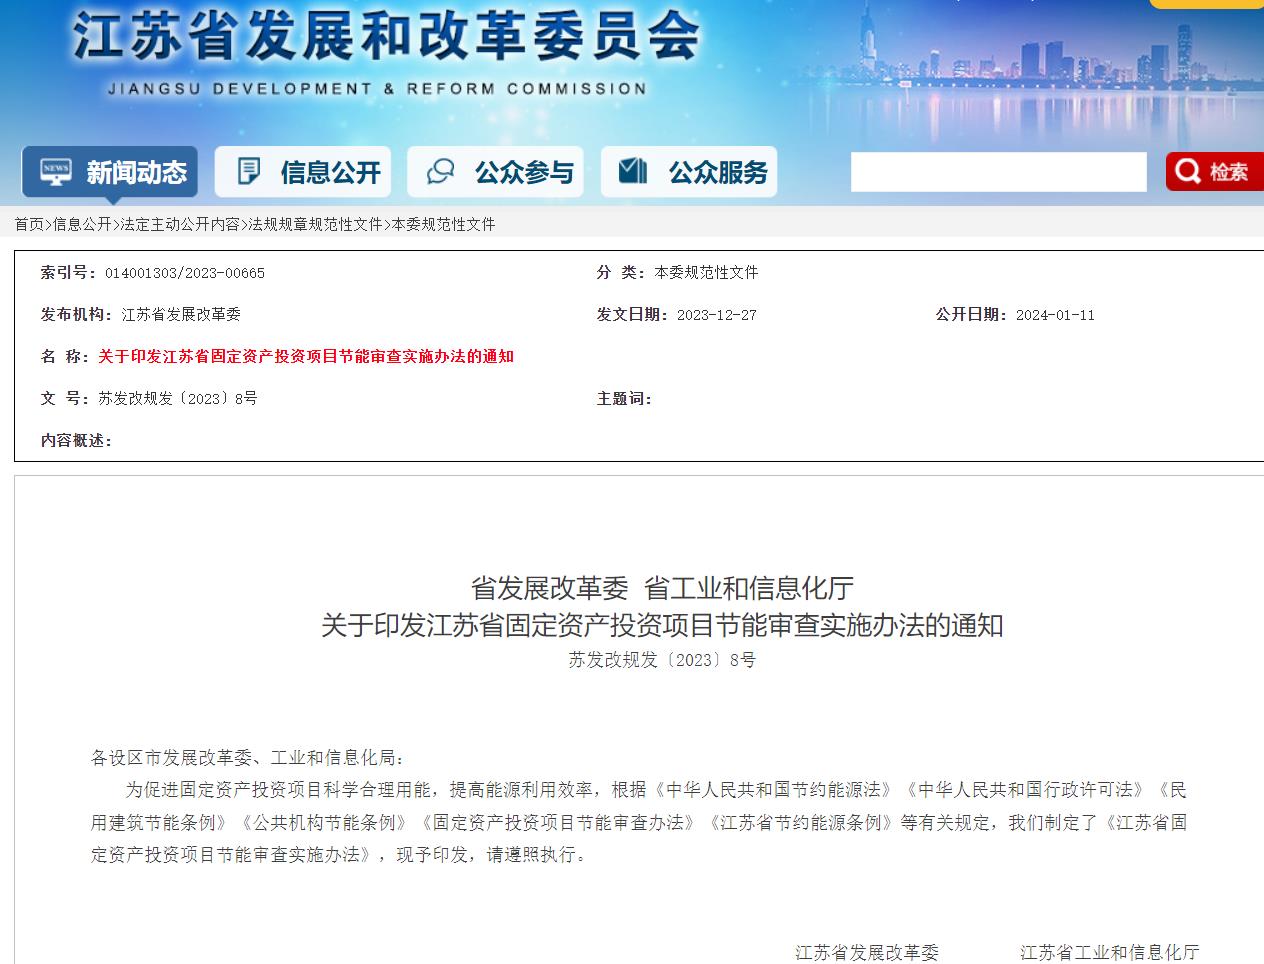Click the 江苏省发展和改革委员会 site header logo
The width and height of the screenshot is (1264, 964).
pos(385,40)
